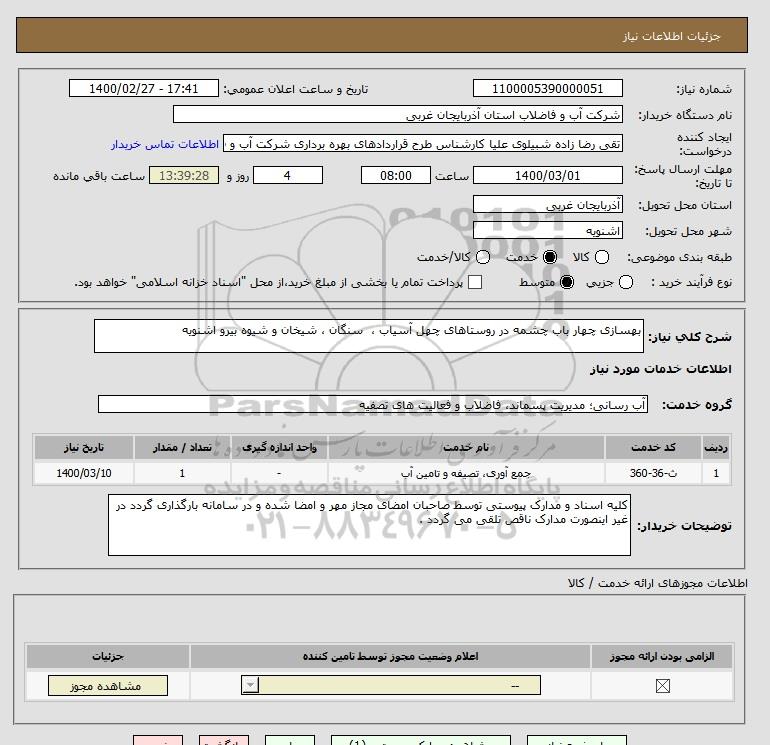The image size is (770, 745).
Task: Click the نوع فرآیند خرید label
Action: 692,282
